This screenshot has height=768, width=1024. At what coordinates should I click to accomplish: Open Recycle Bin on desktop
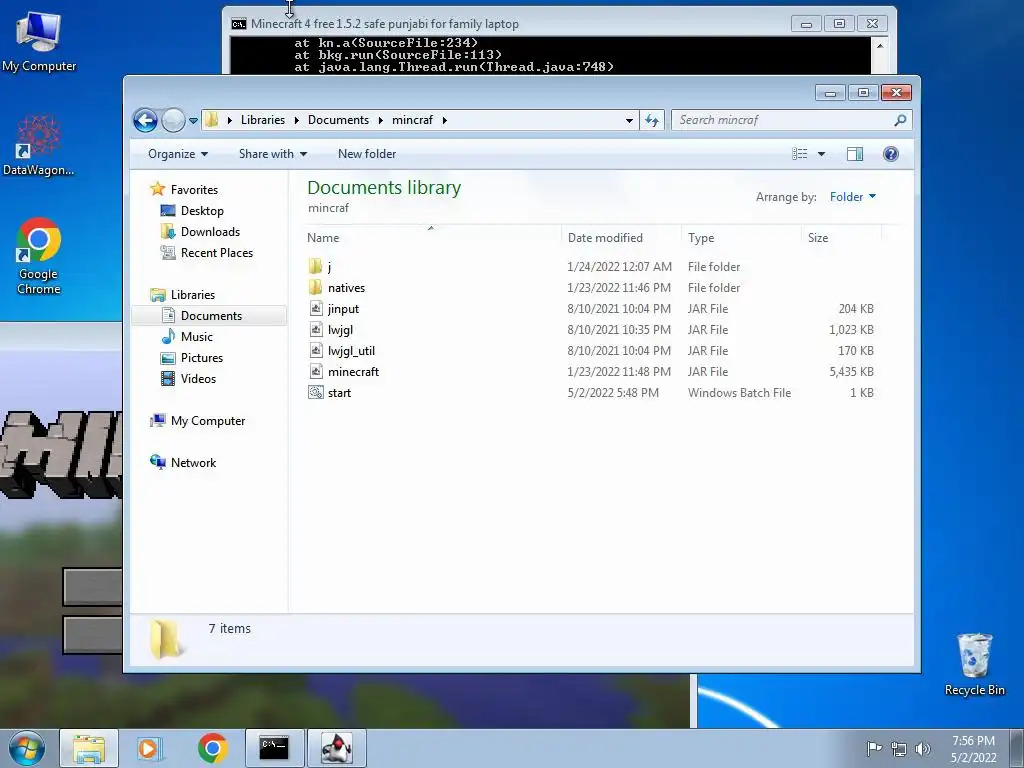tap(974, 665)
